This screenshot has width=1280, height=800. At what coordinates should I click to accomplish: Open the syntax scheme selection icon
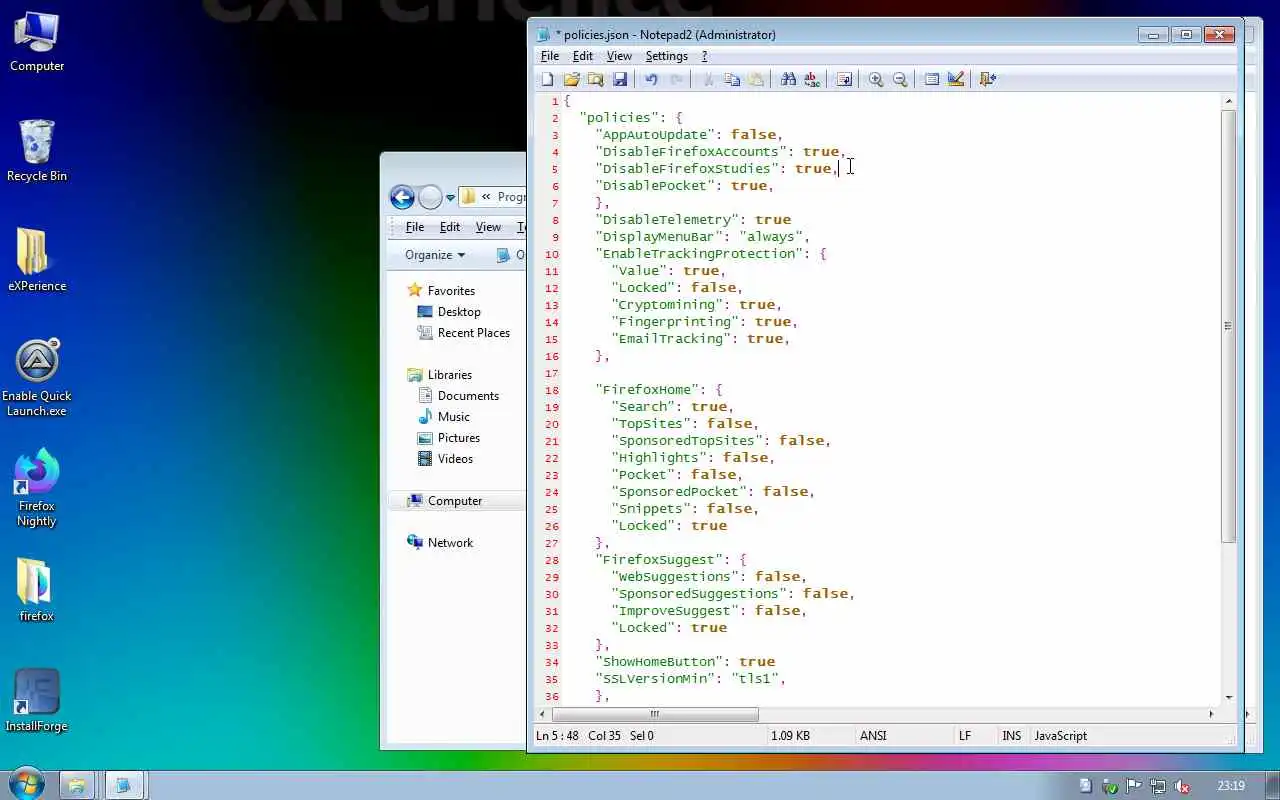pyautogui.click(x=932, y=79)
